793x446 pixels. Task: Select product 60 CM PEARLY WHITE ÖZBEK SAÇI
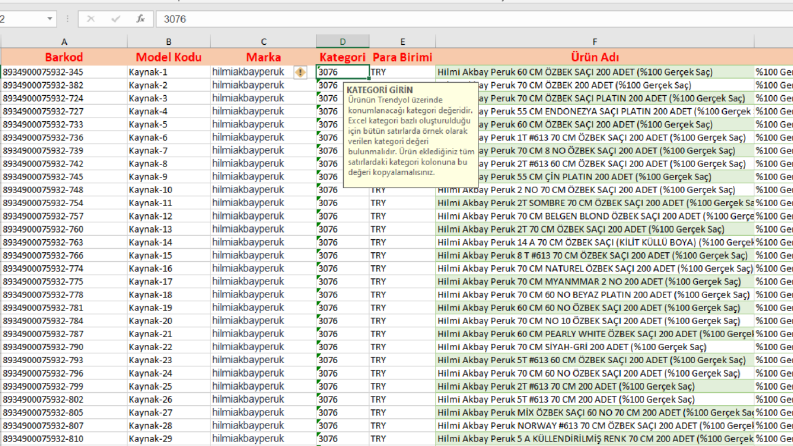[x=594, y=334]
